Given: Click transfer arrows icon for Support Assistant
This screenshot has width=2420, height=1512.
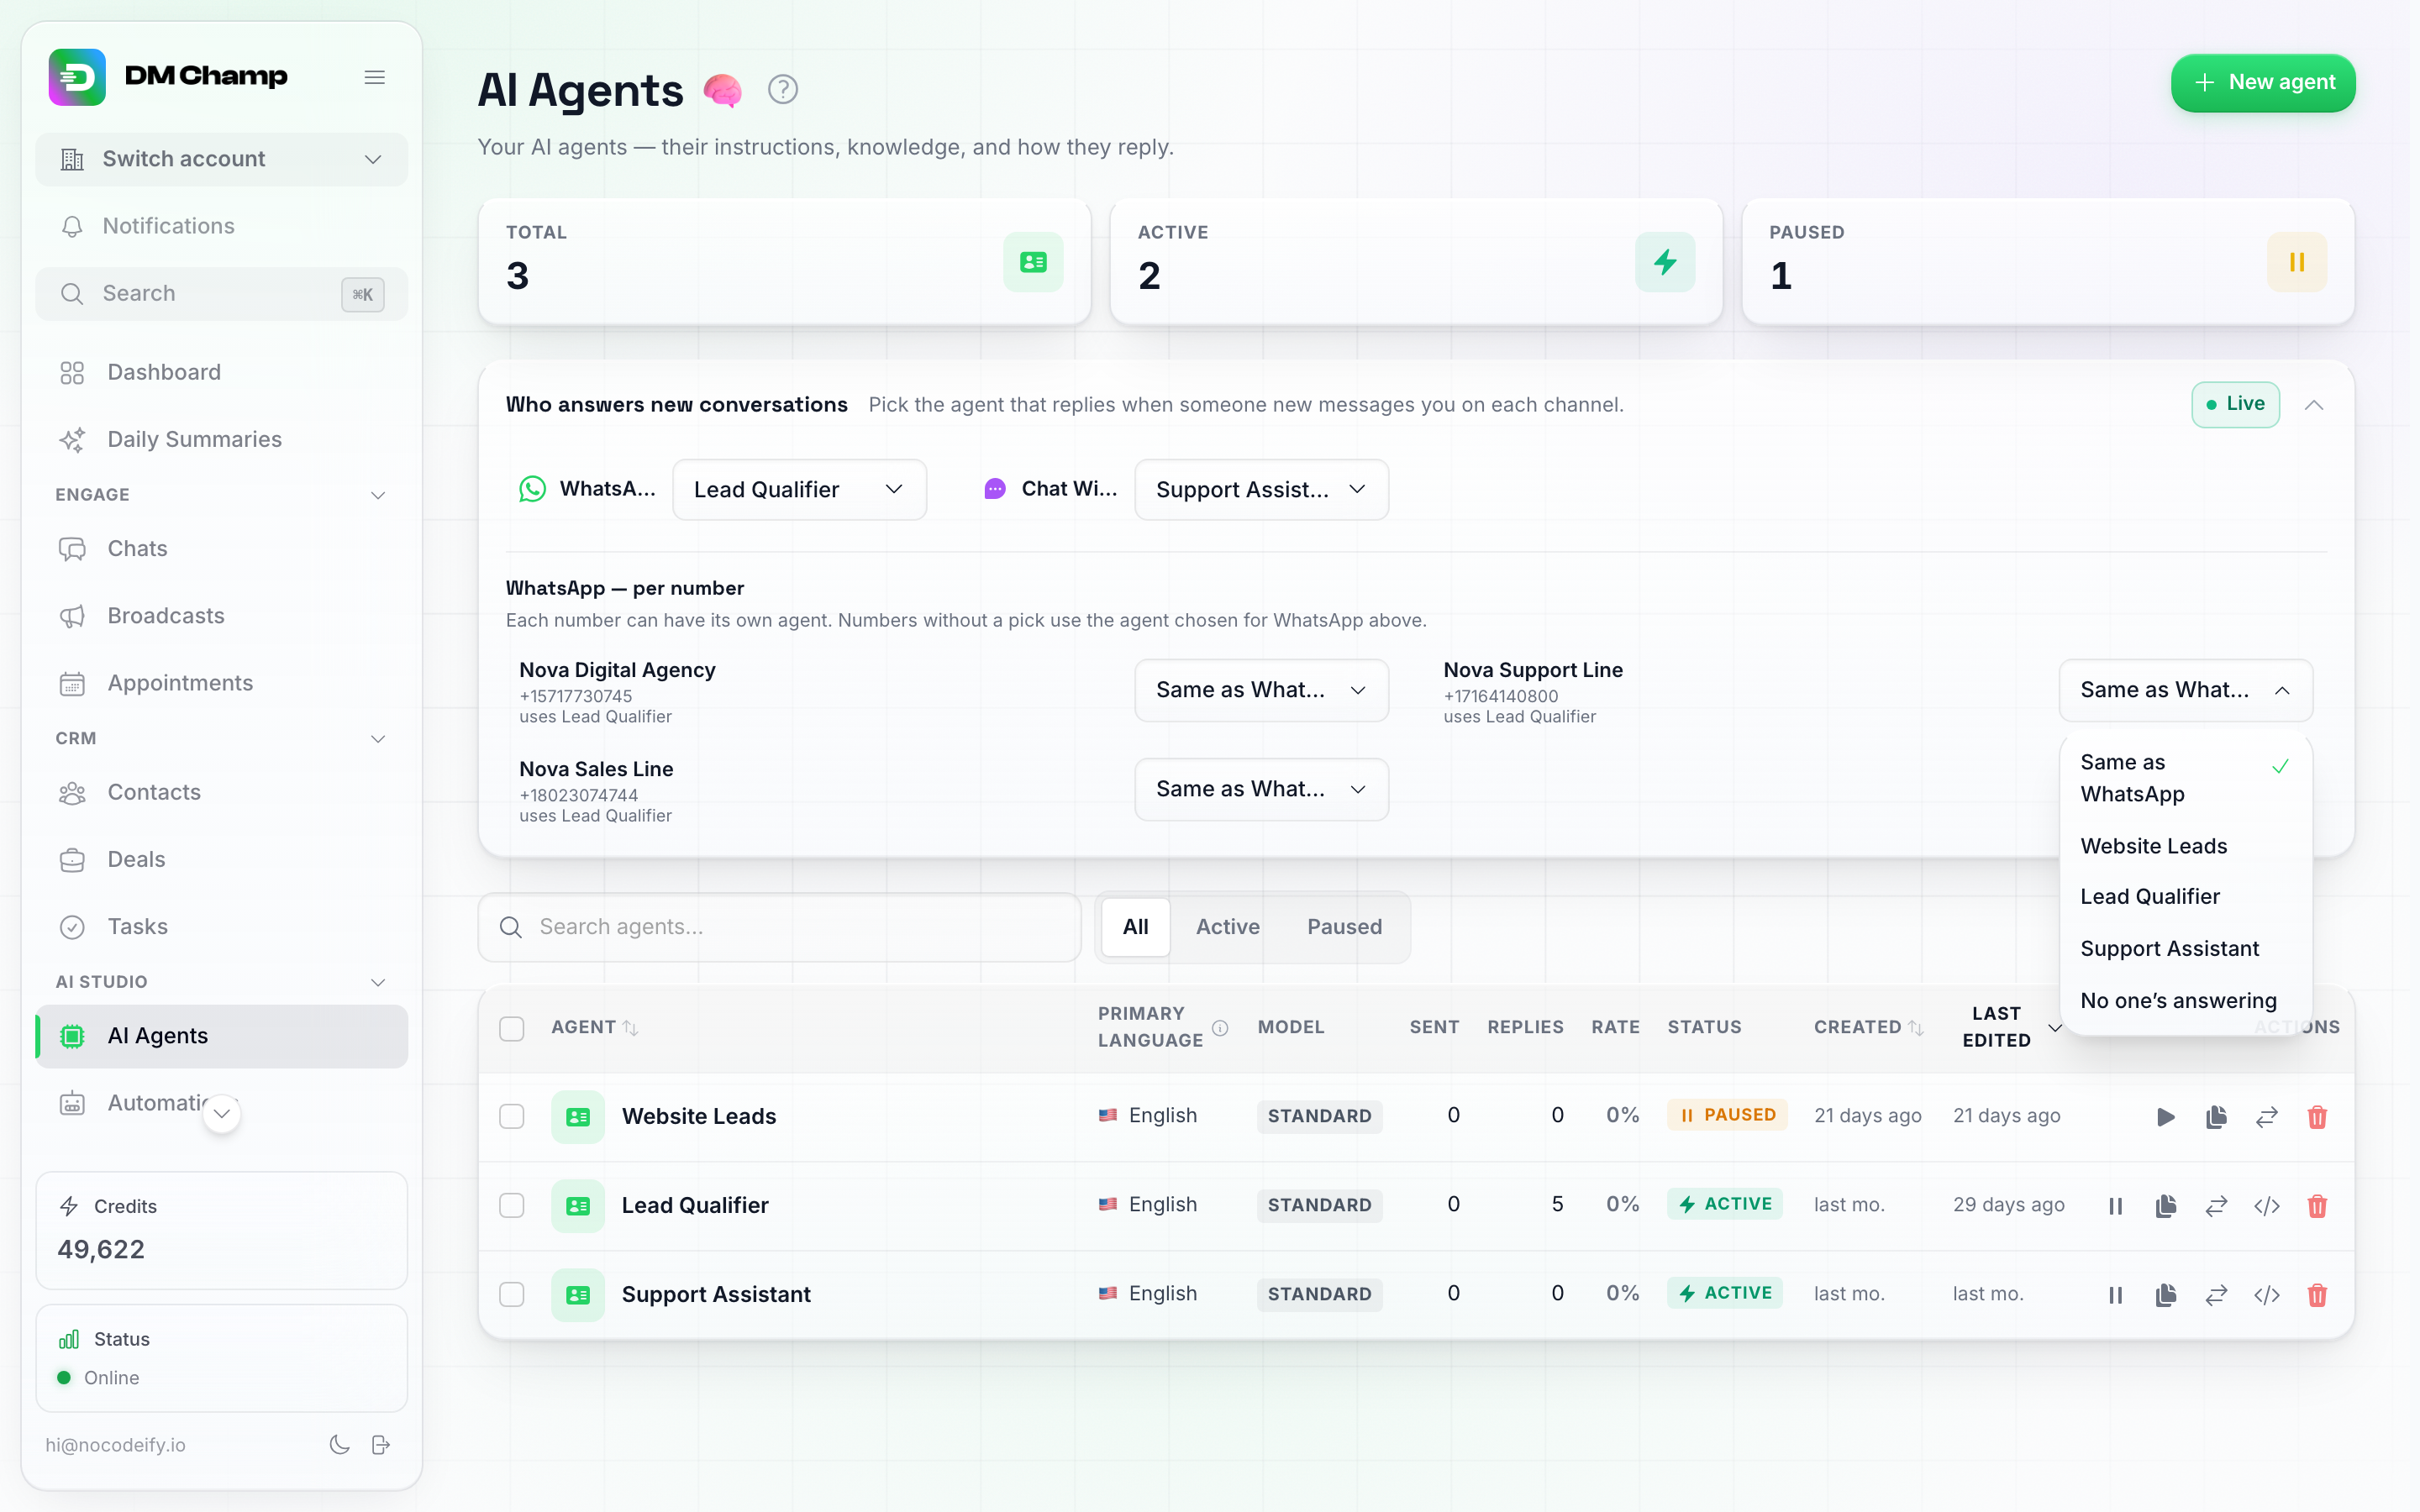Looking at the screenshot, I should pyautogui.click(x=2216, y=1295).
